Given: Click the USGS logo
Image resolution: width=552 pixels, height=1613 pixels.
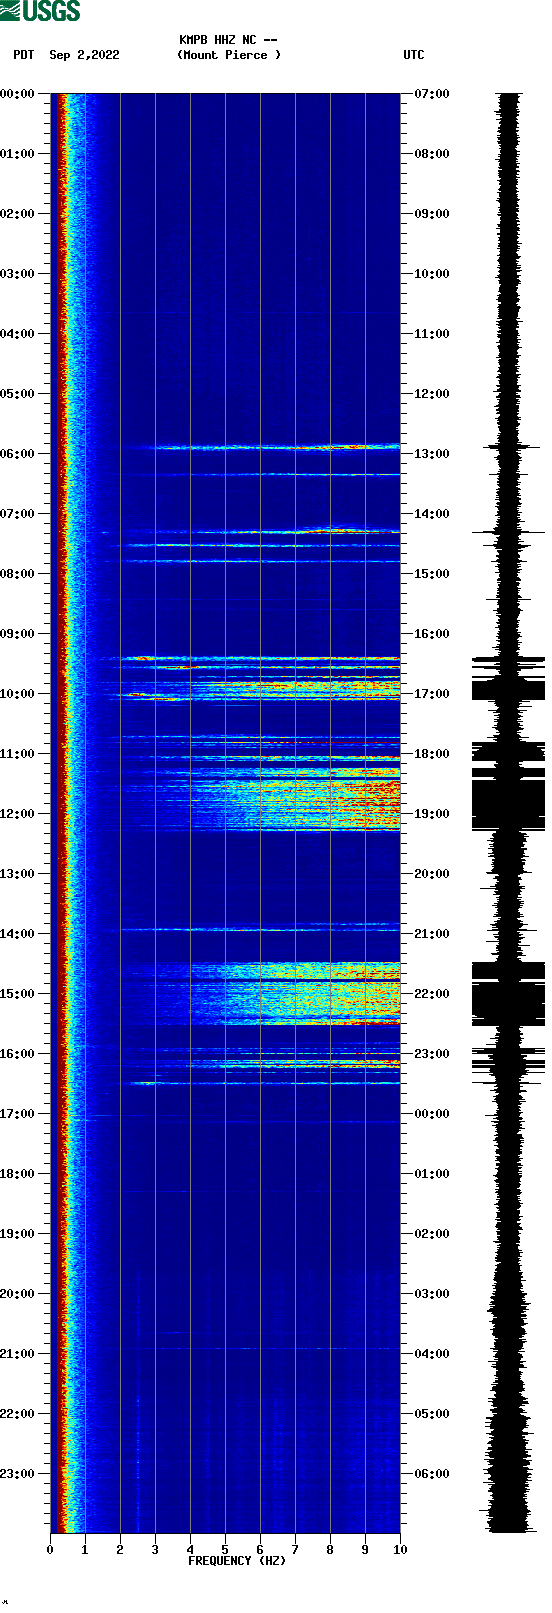Looking at the screenshot, I should (x=40, y=11).
